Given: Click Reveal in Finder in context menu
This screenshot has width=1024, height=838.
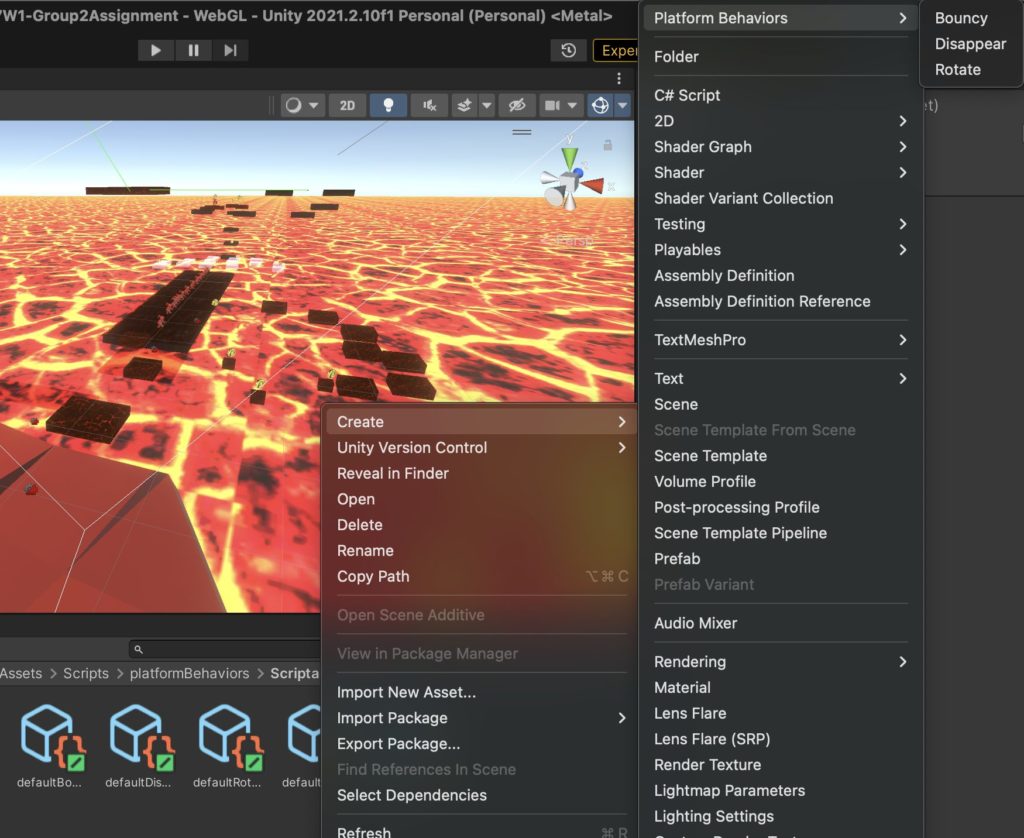Looking at the screenshot, I should tap(392, 473).
